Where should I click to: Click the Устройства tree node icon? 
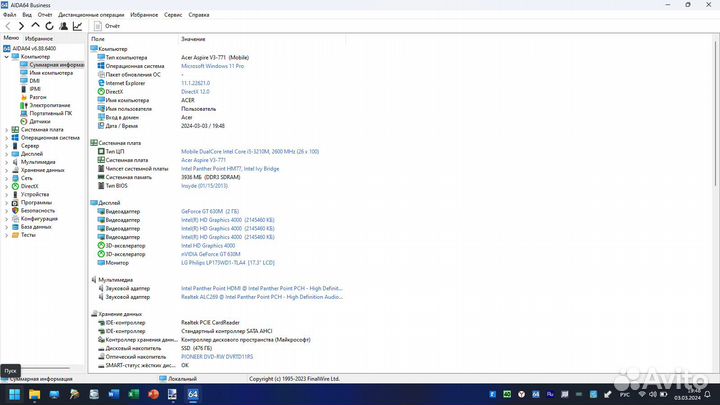pyautogui.click(x=15, y=195)
